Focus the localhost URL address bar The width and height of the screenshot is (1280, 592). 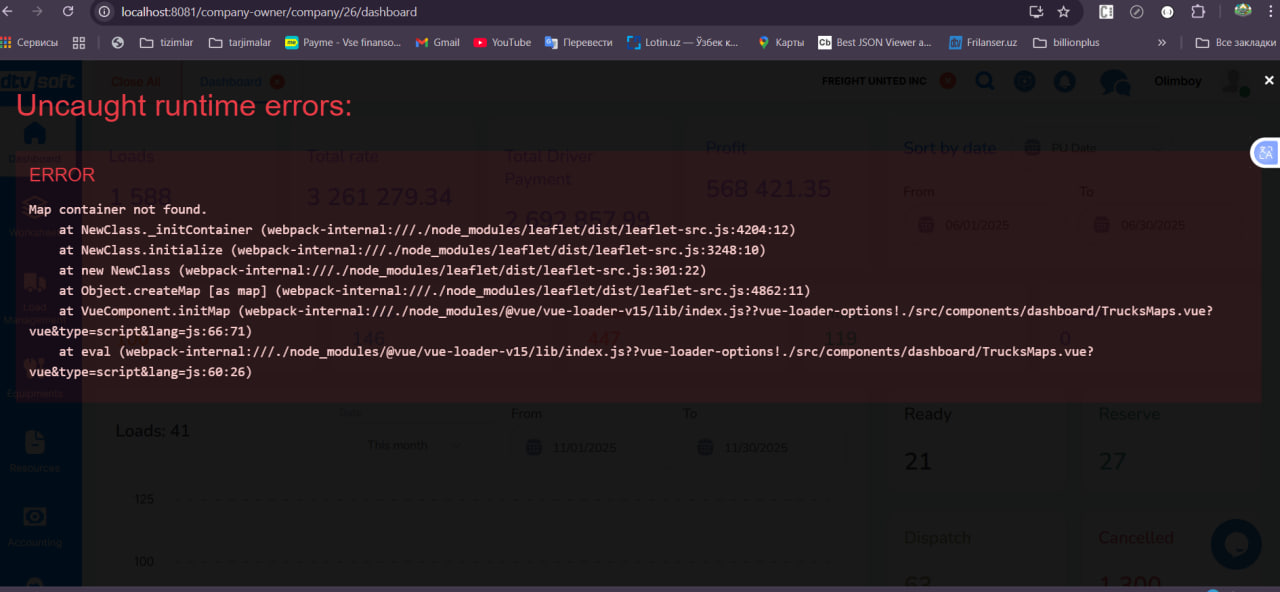500,12
